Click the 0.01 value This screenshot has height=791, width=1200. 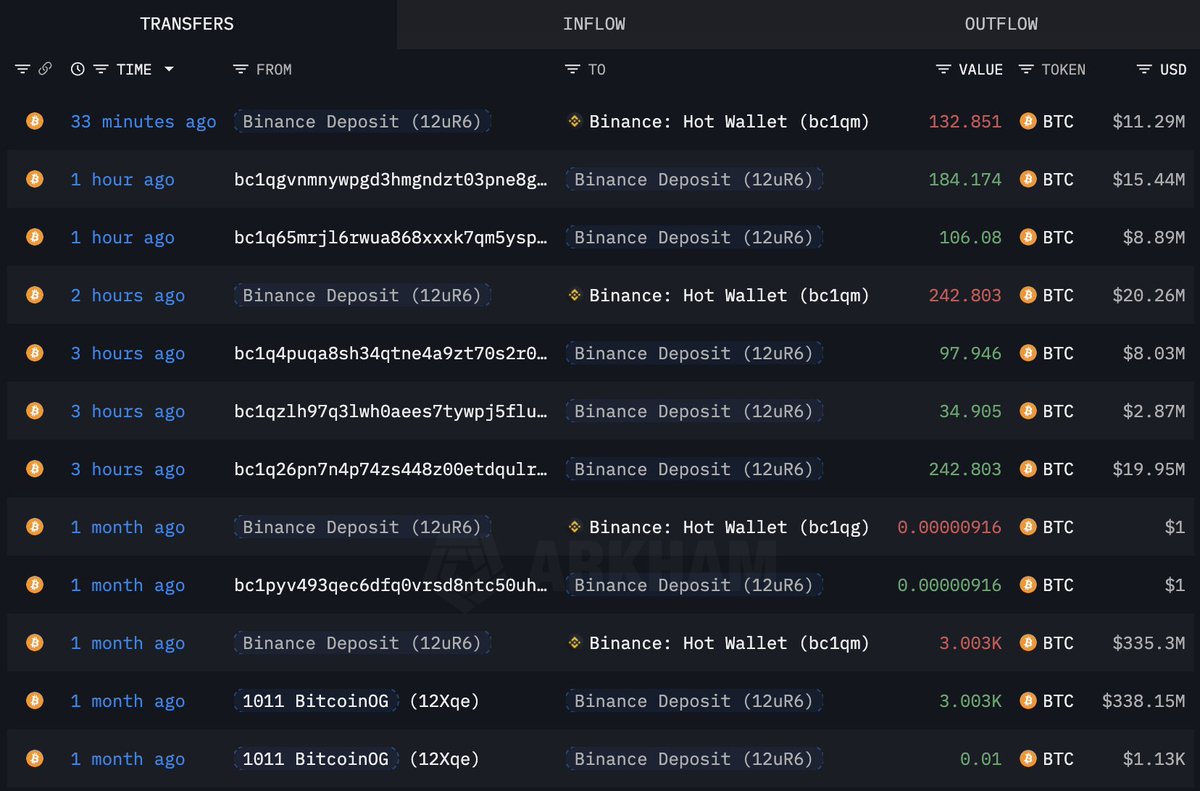tap(981, 759)
